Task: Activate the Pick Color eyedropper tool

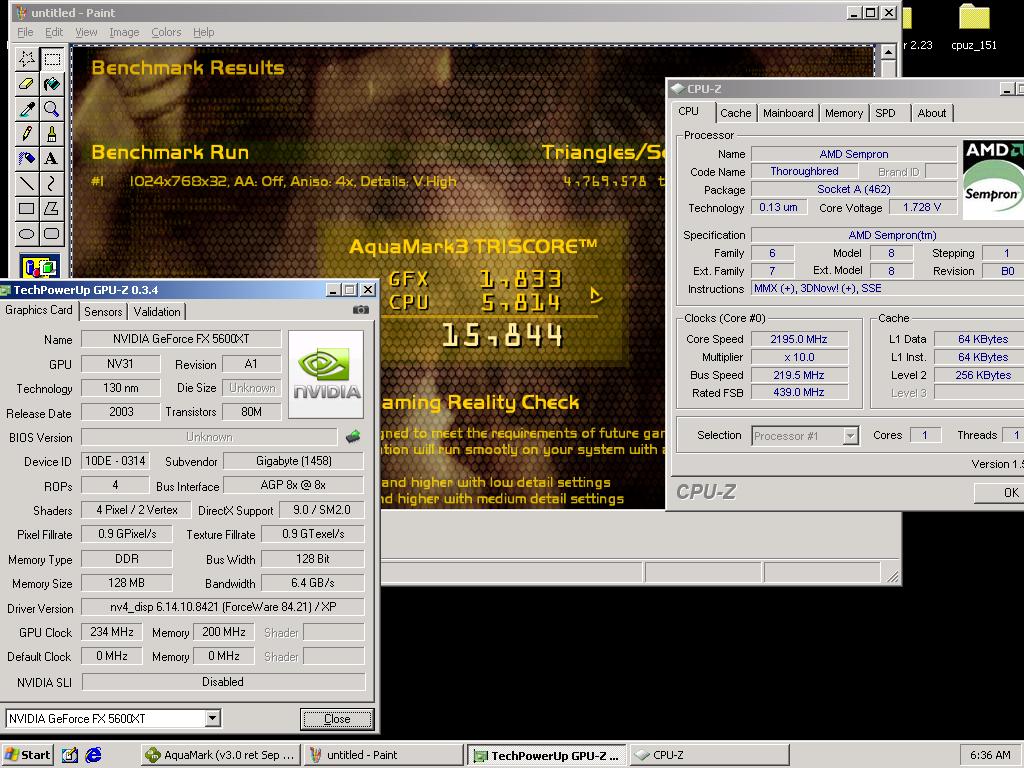Action: pos(27,109)
